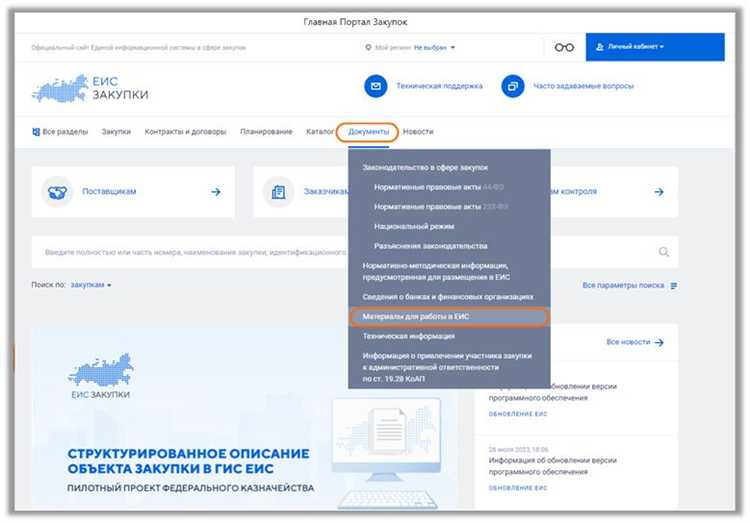
Task: Open Личный кабинет dropdown button
Action: coord(655,47)
